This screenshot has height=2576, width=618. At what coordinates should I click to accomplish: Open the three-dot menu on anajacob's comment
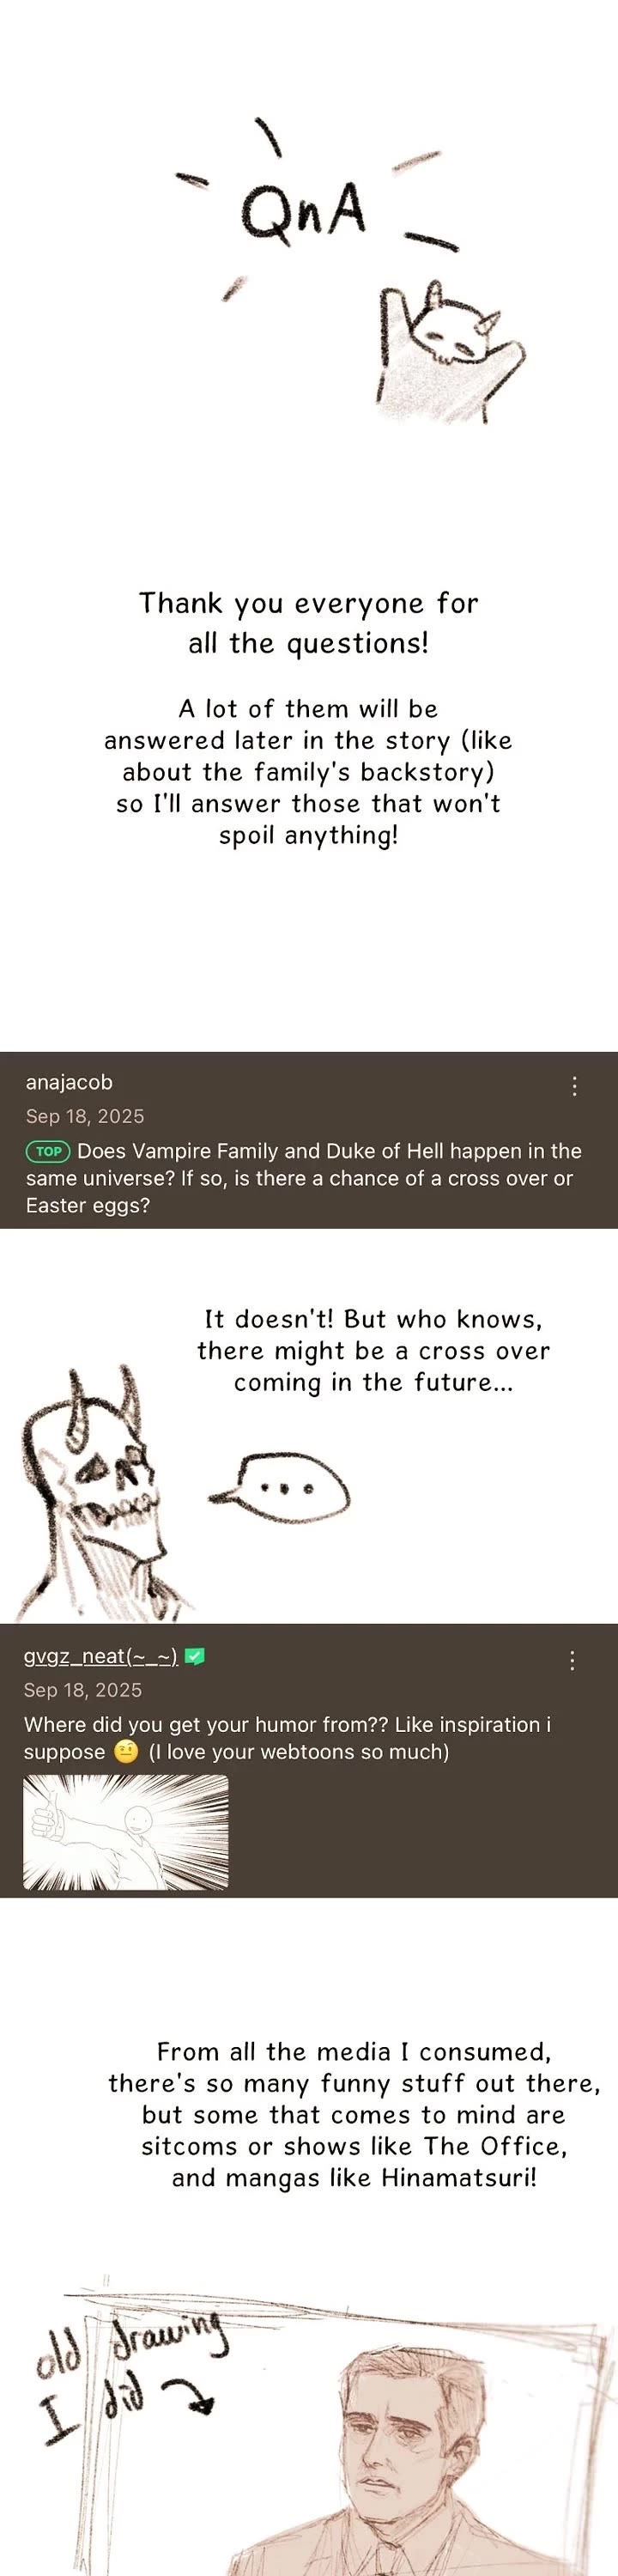574,1086
